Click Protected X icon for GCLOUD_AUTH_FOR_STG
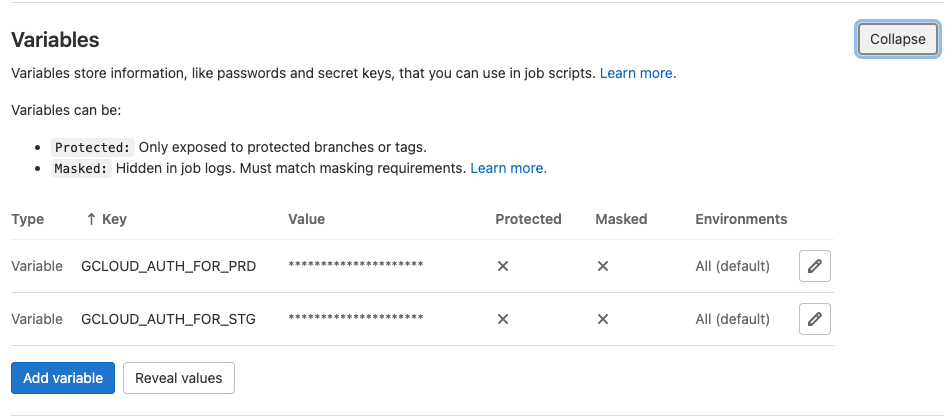The image size is (948, 417). point(502,319)
